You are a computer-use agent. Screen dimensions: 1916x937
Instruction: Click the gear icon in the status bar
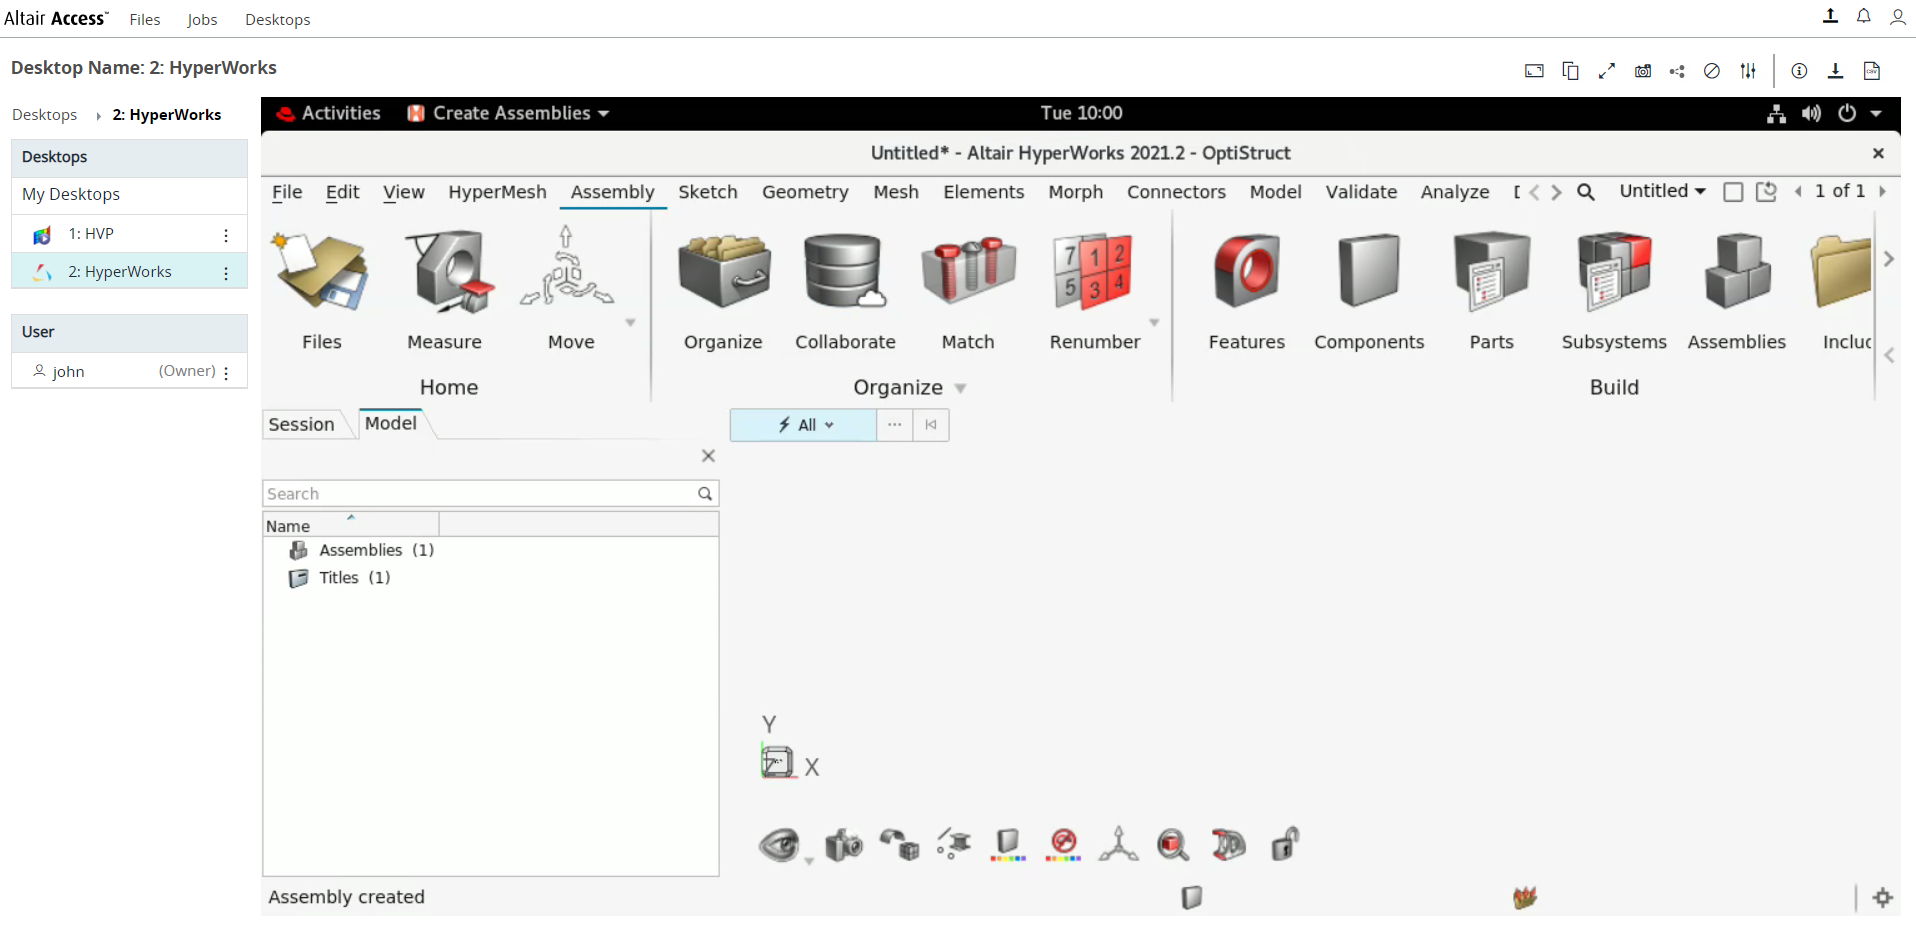1883,897
